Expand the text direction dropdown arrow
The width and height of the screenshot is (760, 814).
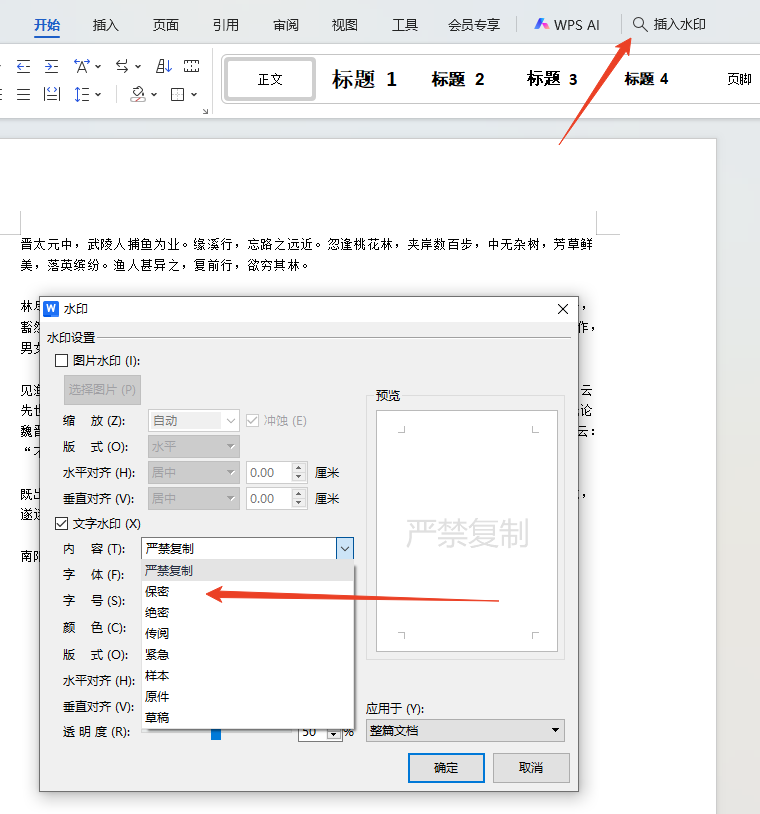click(138, 66)
